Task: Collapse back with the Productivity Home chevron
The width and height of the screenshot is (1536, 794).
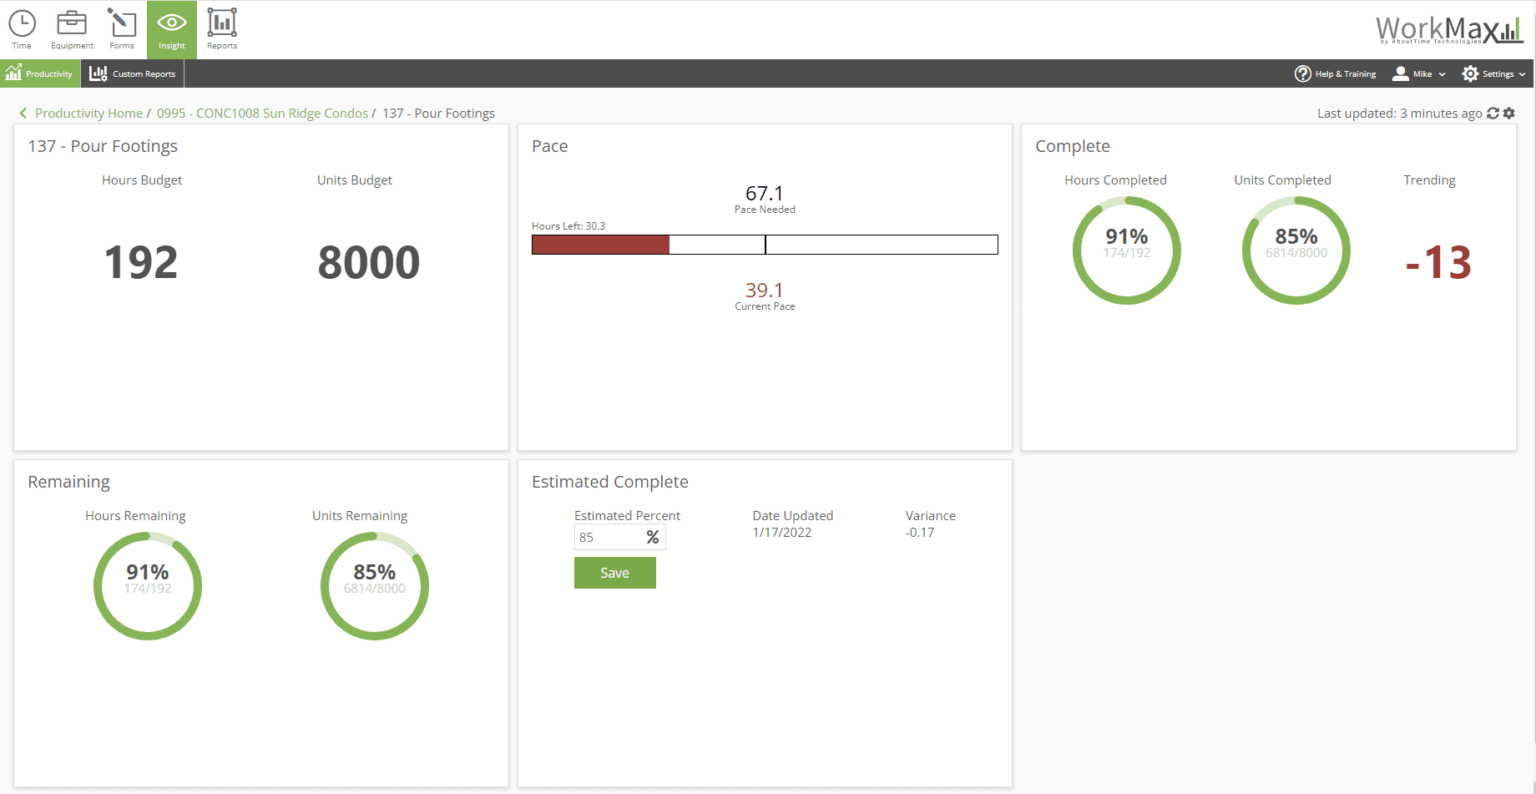Action: pyautogui.click(x=22, y=113)
